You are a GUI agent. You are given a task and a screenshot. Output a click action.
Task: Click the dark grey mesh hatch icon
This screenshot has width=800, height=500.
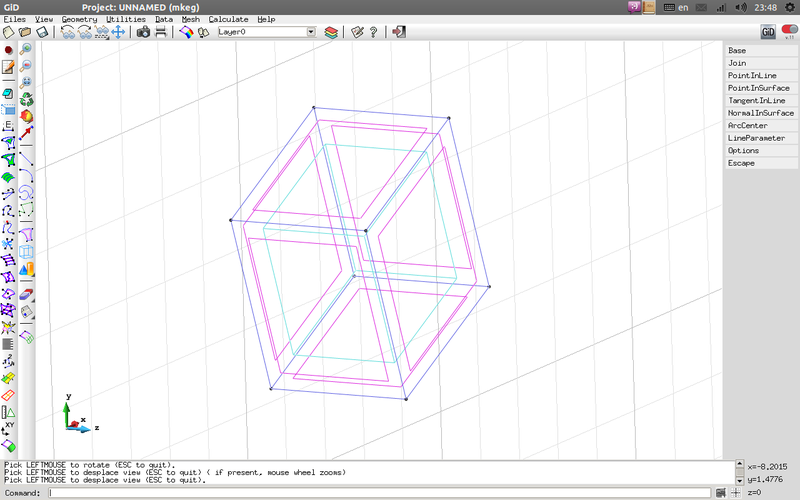[8, 345]
